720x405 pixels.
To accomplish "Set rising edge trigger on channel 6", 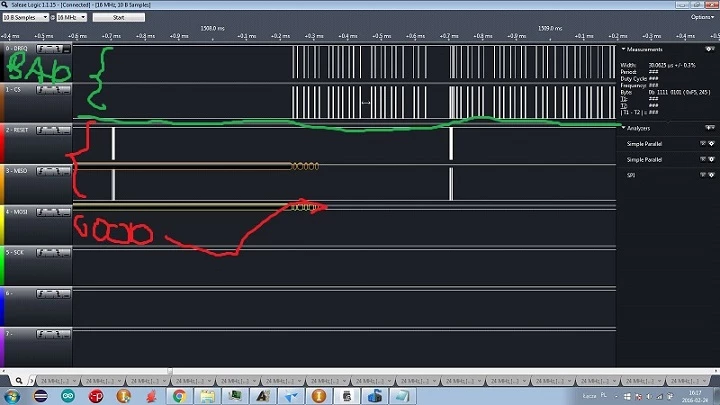I will (41, 294).
